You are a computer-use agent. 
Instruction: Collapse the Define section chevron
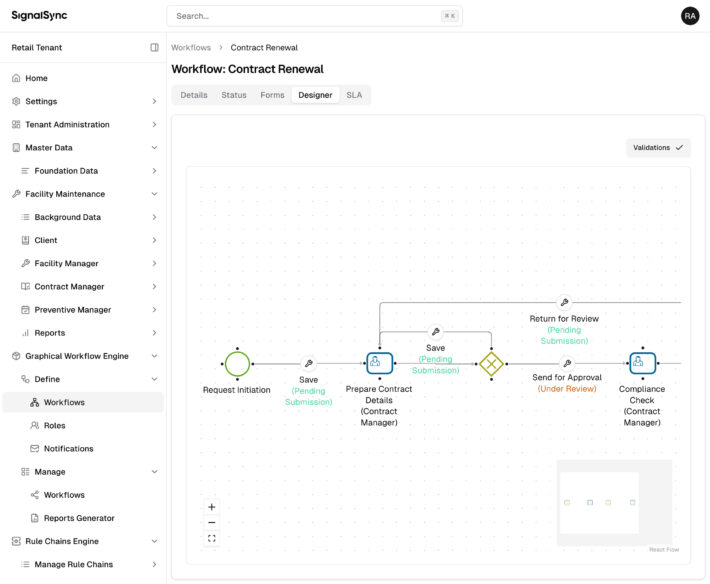pyautogui.click(x=154, y=379)
